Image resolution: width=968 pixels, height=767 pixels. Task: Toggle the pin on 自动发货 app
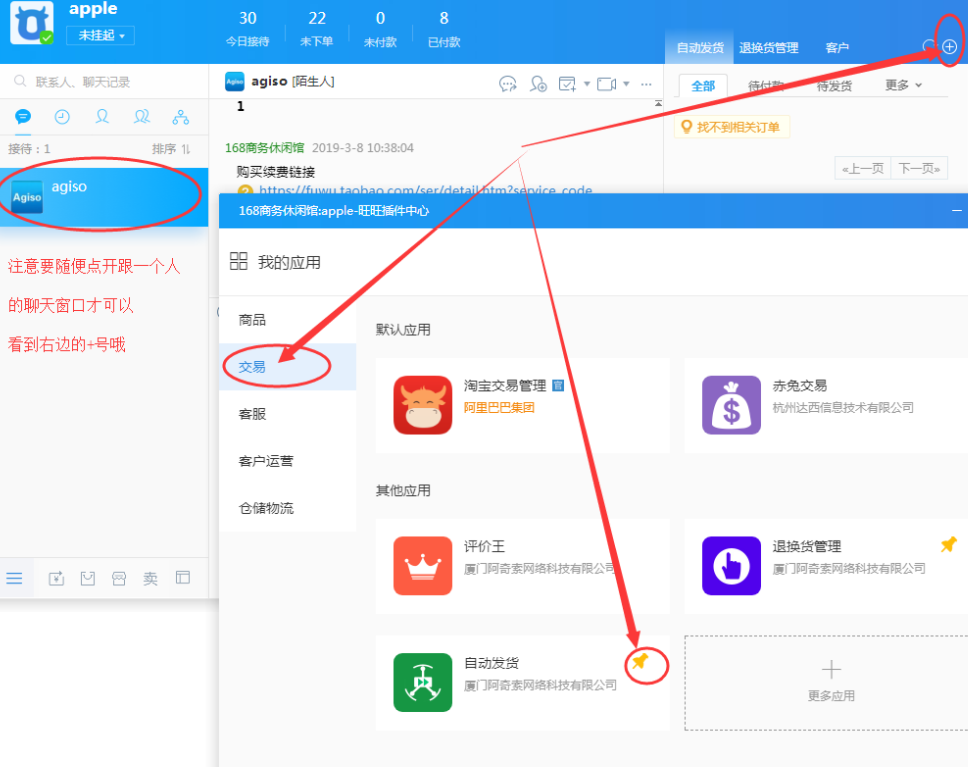(x=640, y=661)
